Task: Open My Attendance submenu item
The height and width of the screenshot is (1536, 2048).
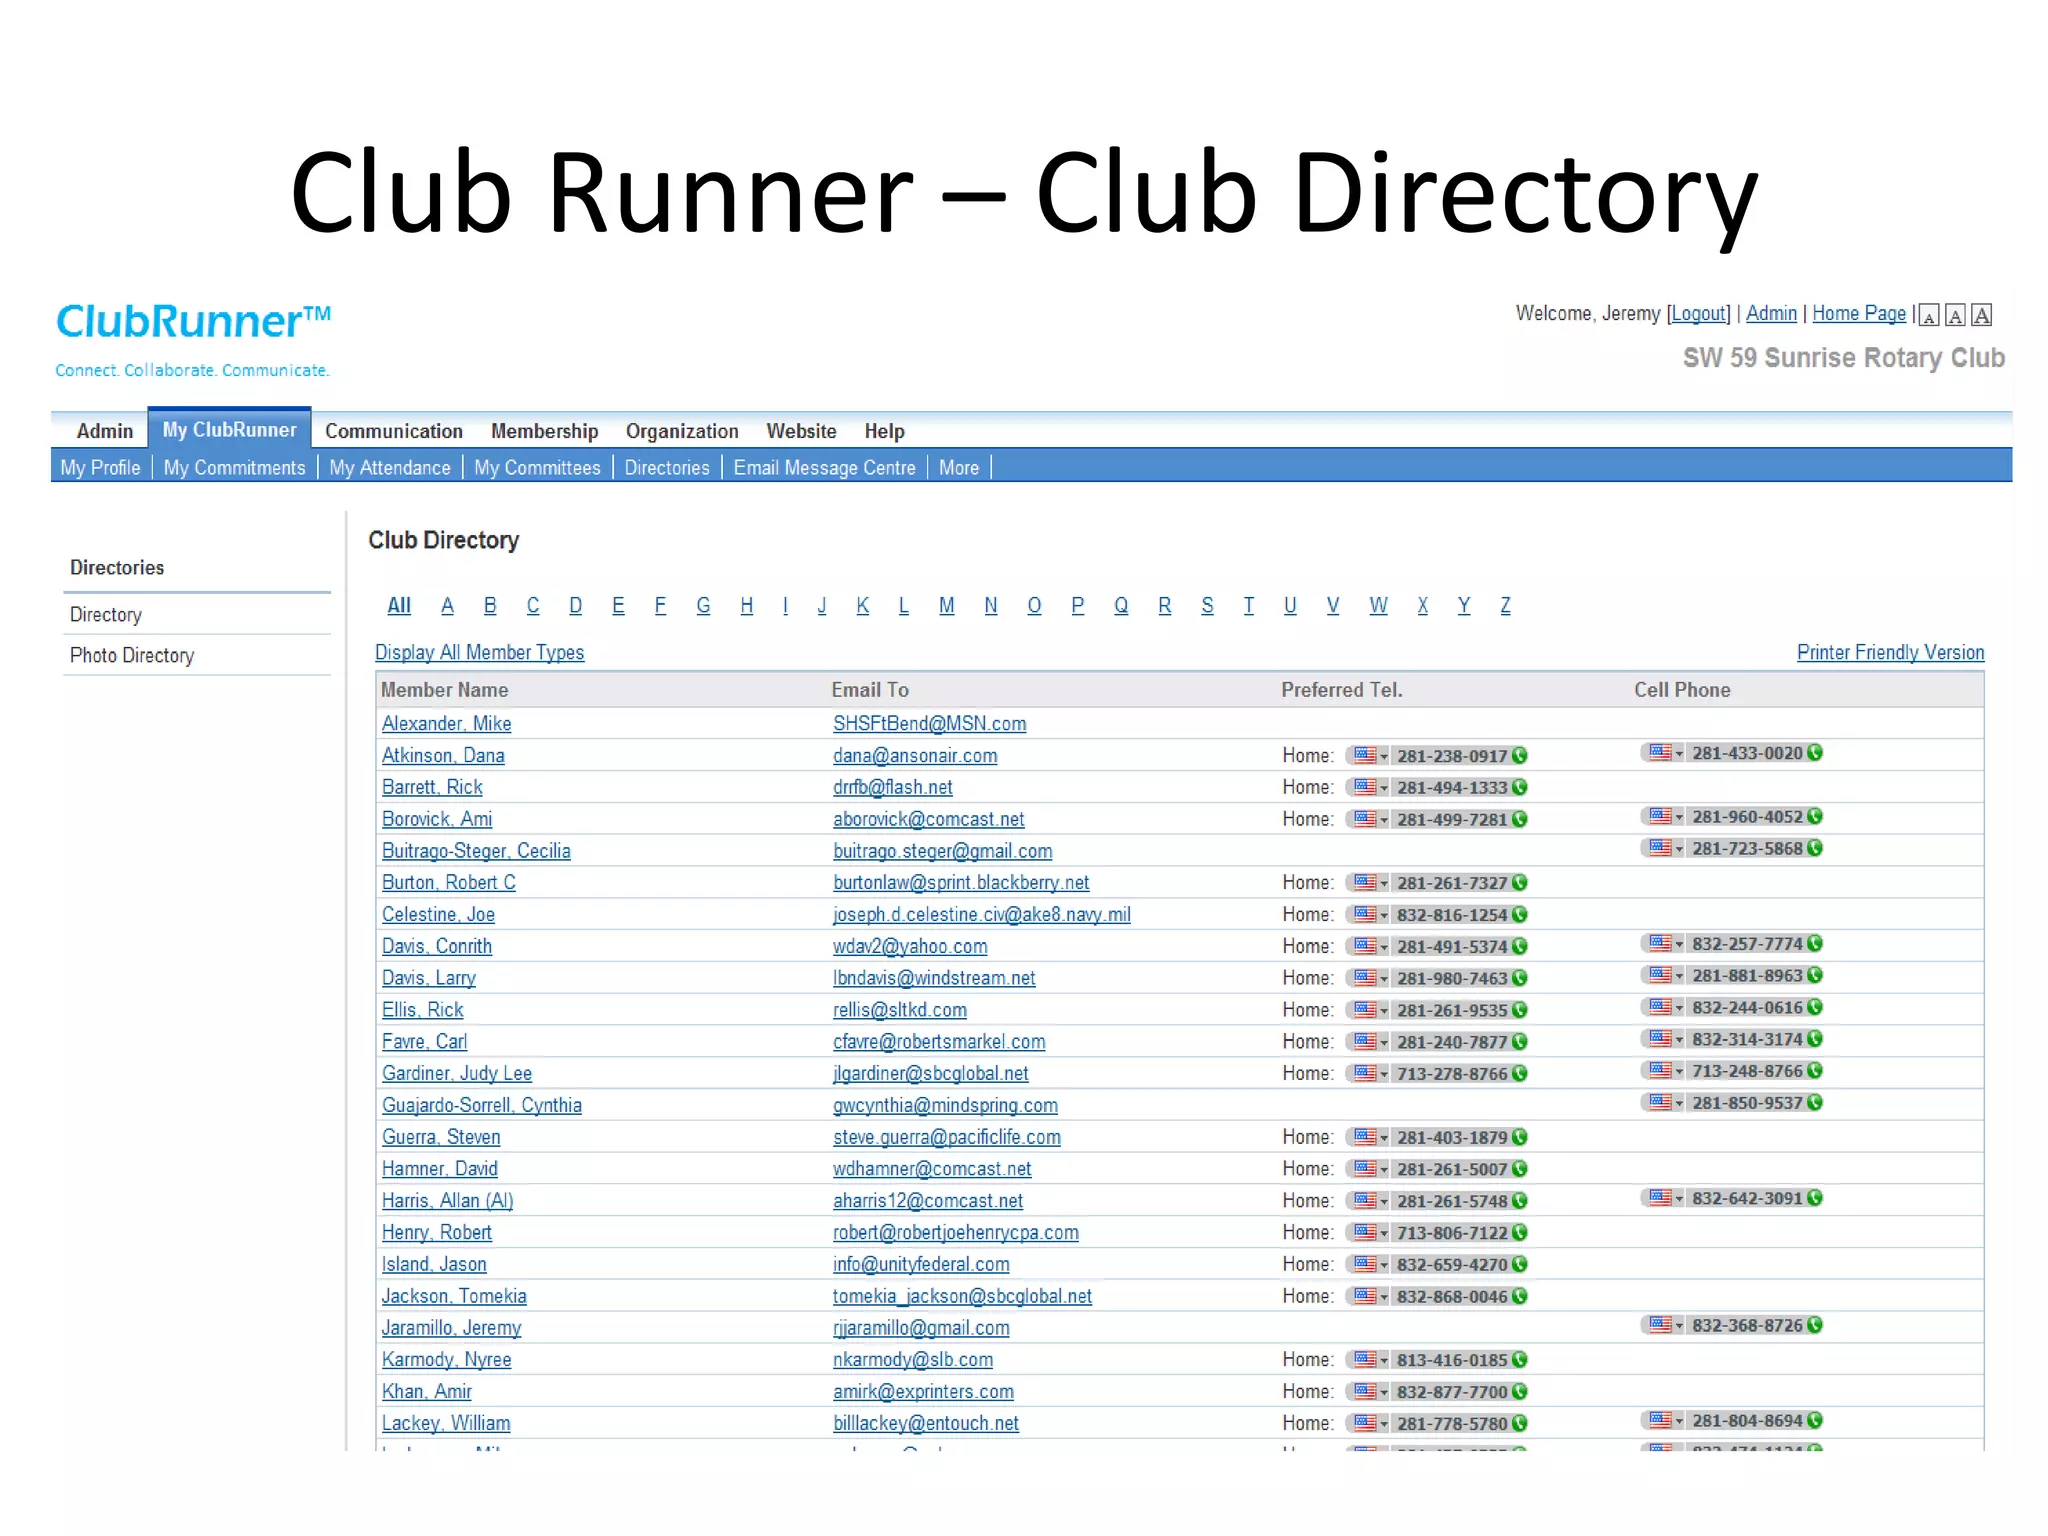Action: (390, 468)
